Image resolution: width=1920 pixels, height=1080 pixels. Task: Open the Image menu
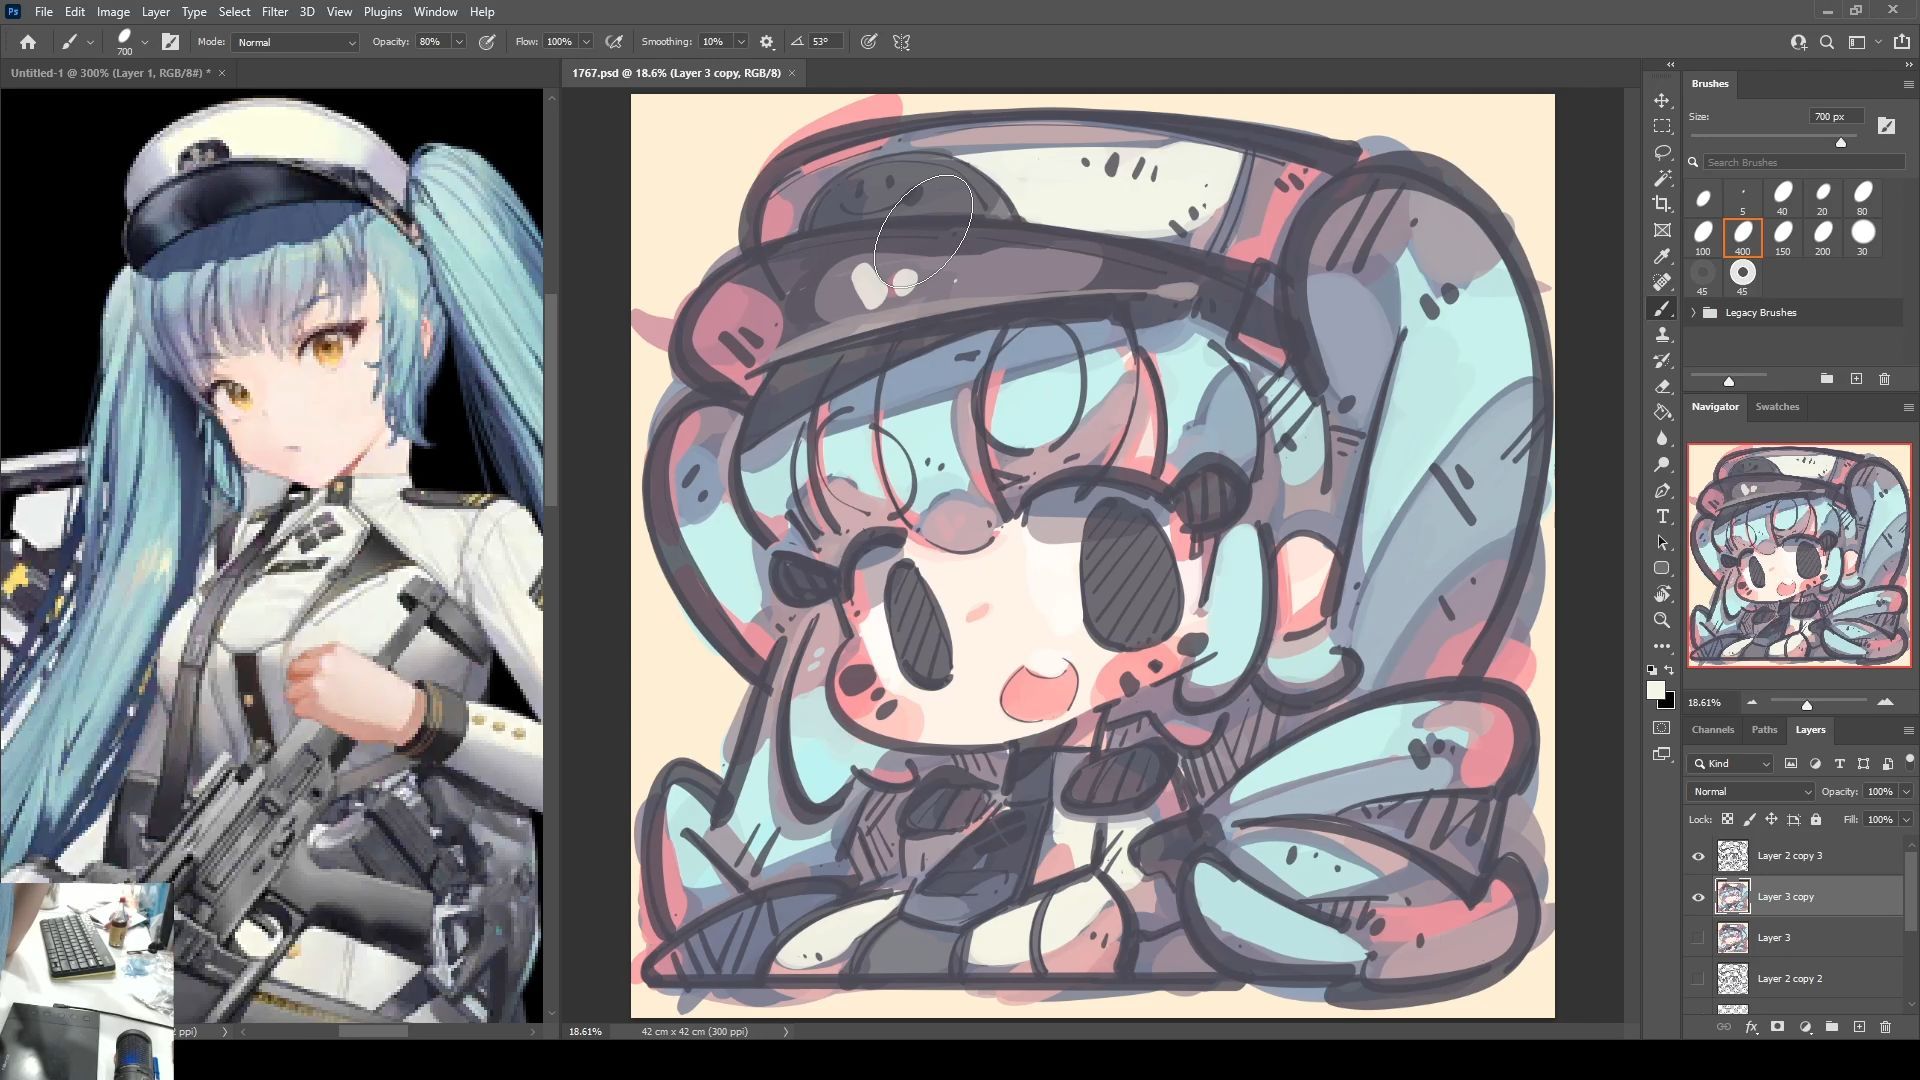[x=113, y=12]
